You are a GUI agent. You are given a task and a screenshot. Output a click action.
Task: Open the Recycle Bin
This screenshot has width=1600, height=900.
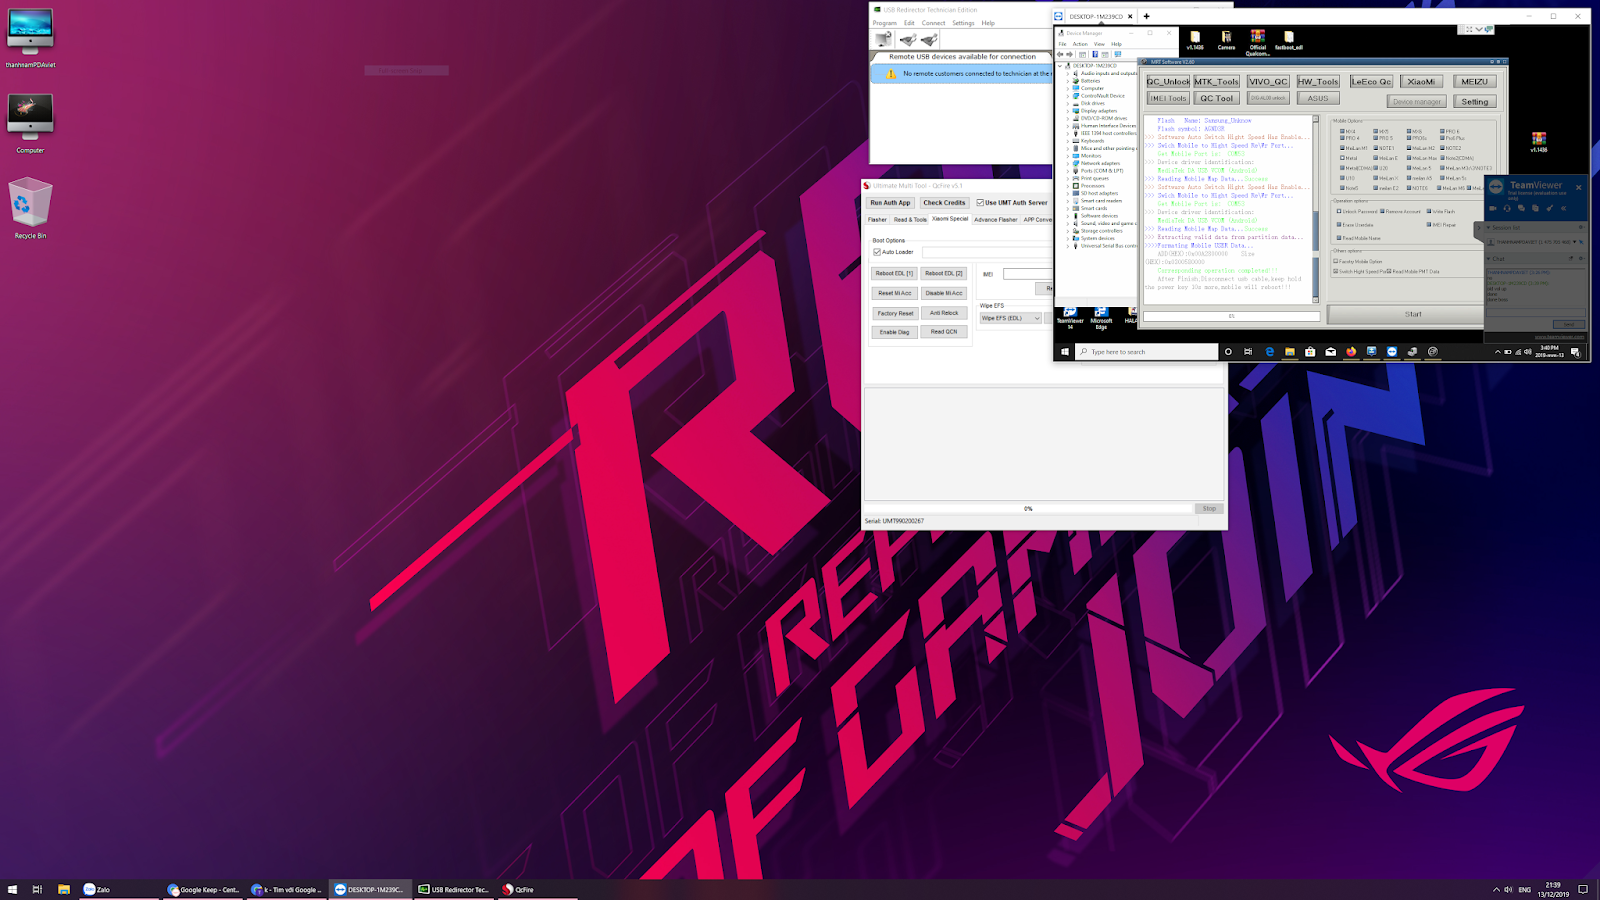[x=30, y=208]
